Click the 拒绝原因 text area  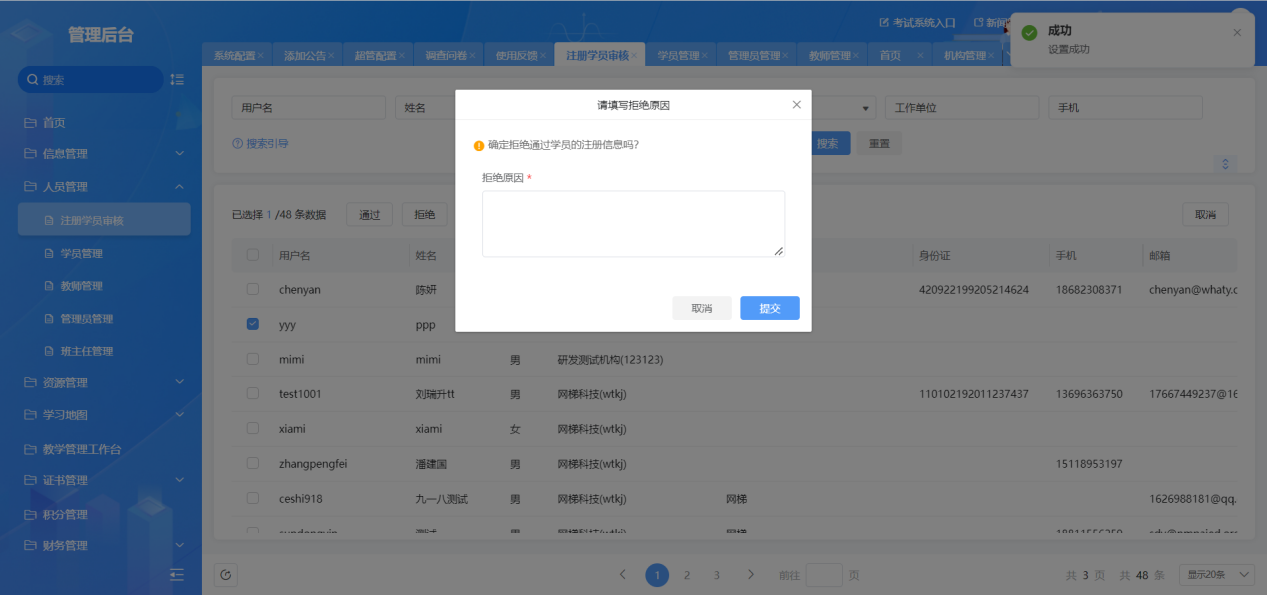click(633, 224)
